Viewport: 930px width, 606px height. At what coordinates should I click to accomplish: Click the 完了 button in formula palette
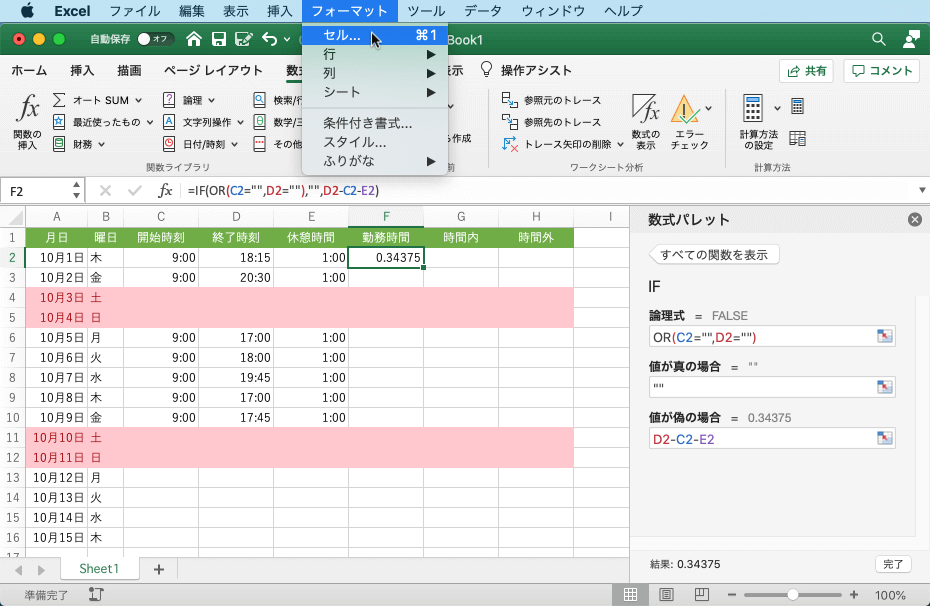893,564
